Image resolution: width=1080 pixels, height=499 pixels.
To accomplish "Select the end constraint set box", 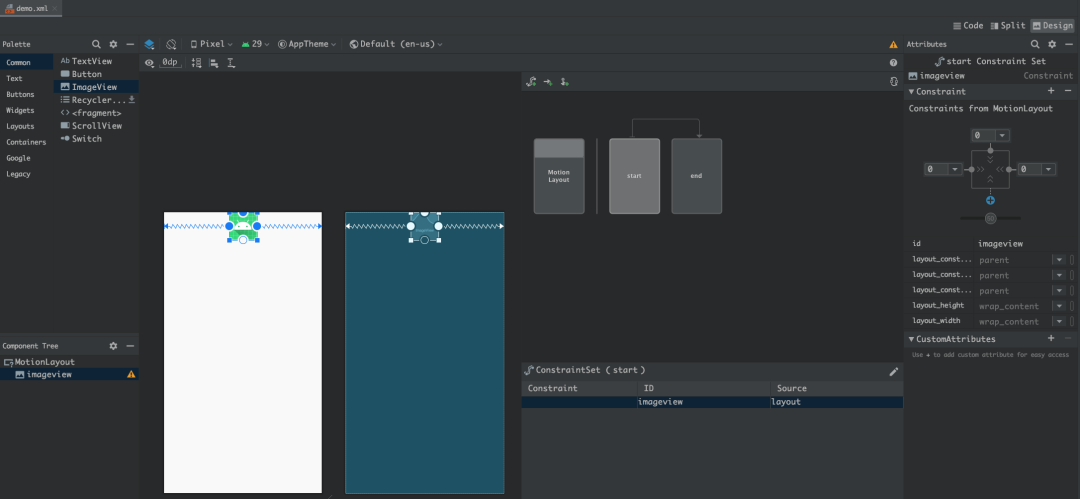I will (x=696, y=176).
